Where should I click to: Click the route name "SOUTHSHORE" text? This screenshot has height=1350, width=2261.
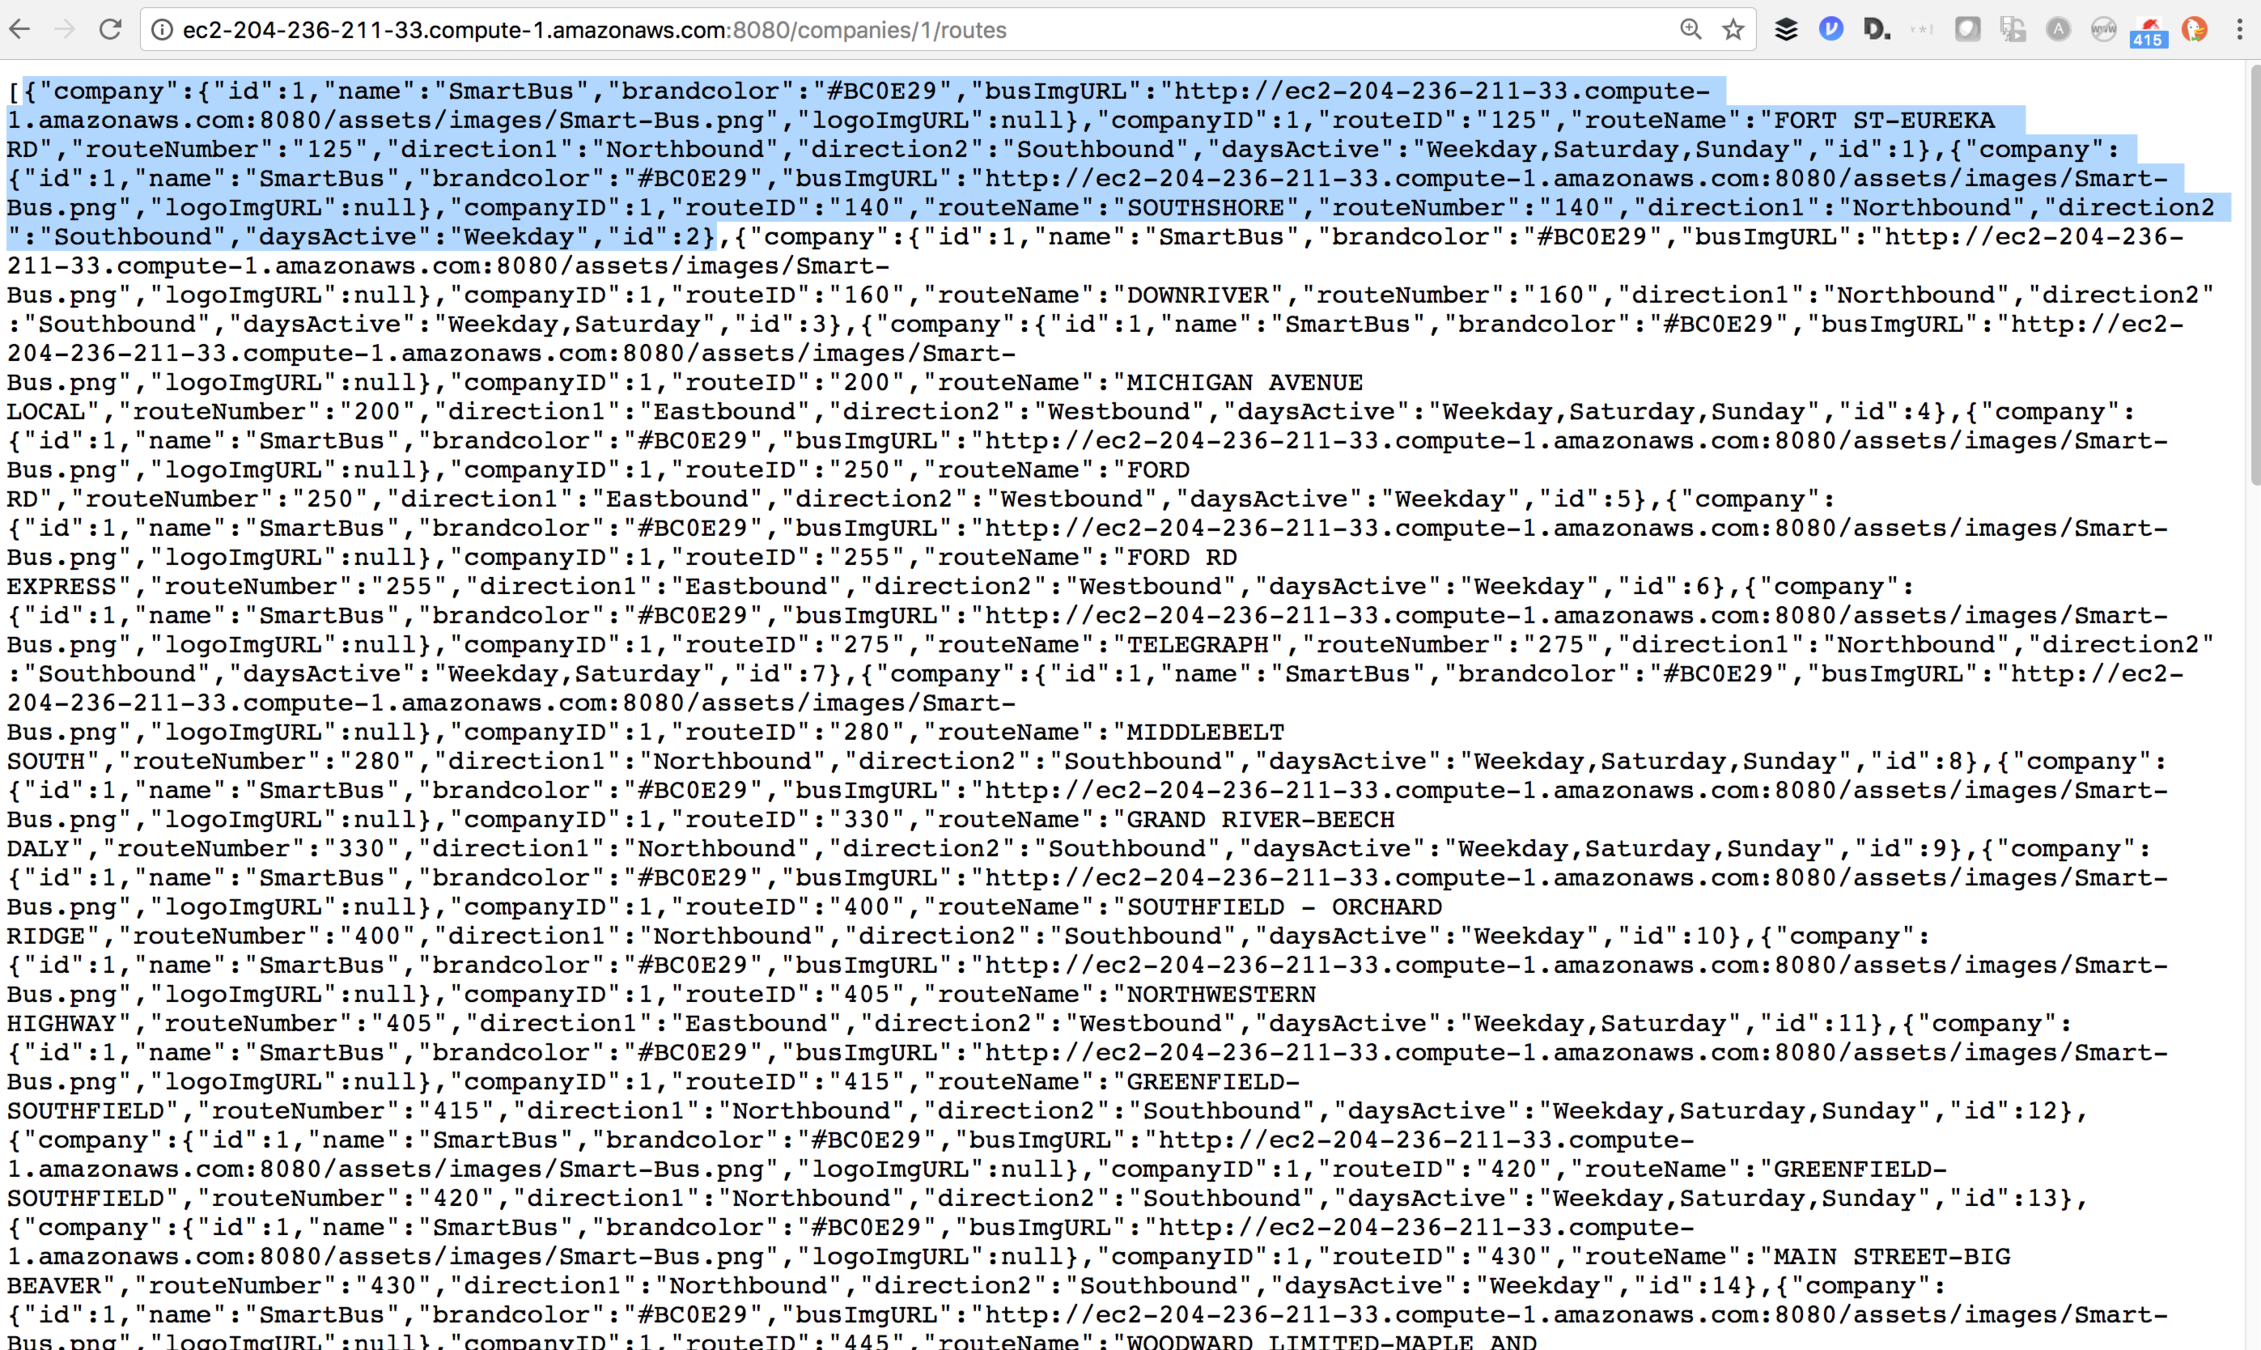[x=1205, y=208]
